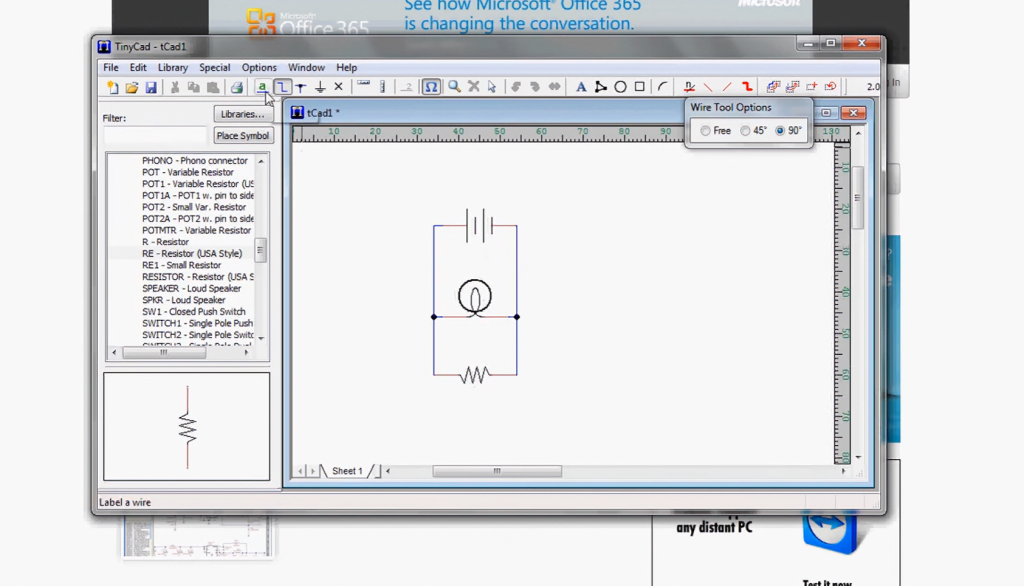The width and height of the screenshot is (1024, 586).
Task: Enable 90 degree wire routing
Action: coord(780,130)
